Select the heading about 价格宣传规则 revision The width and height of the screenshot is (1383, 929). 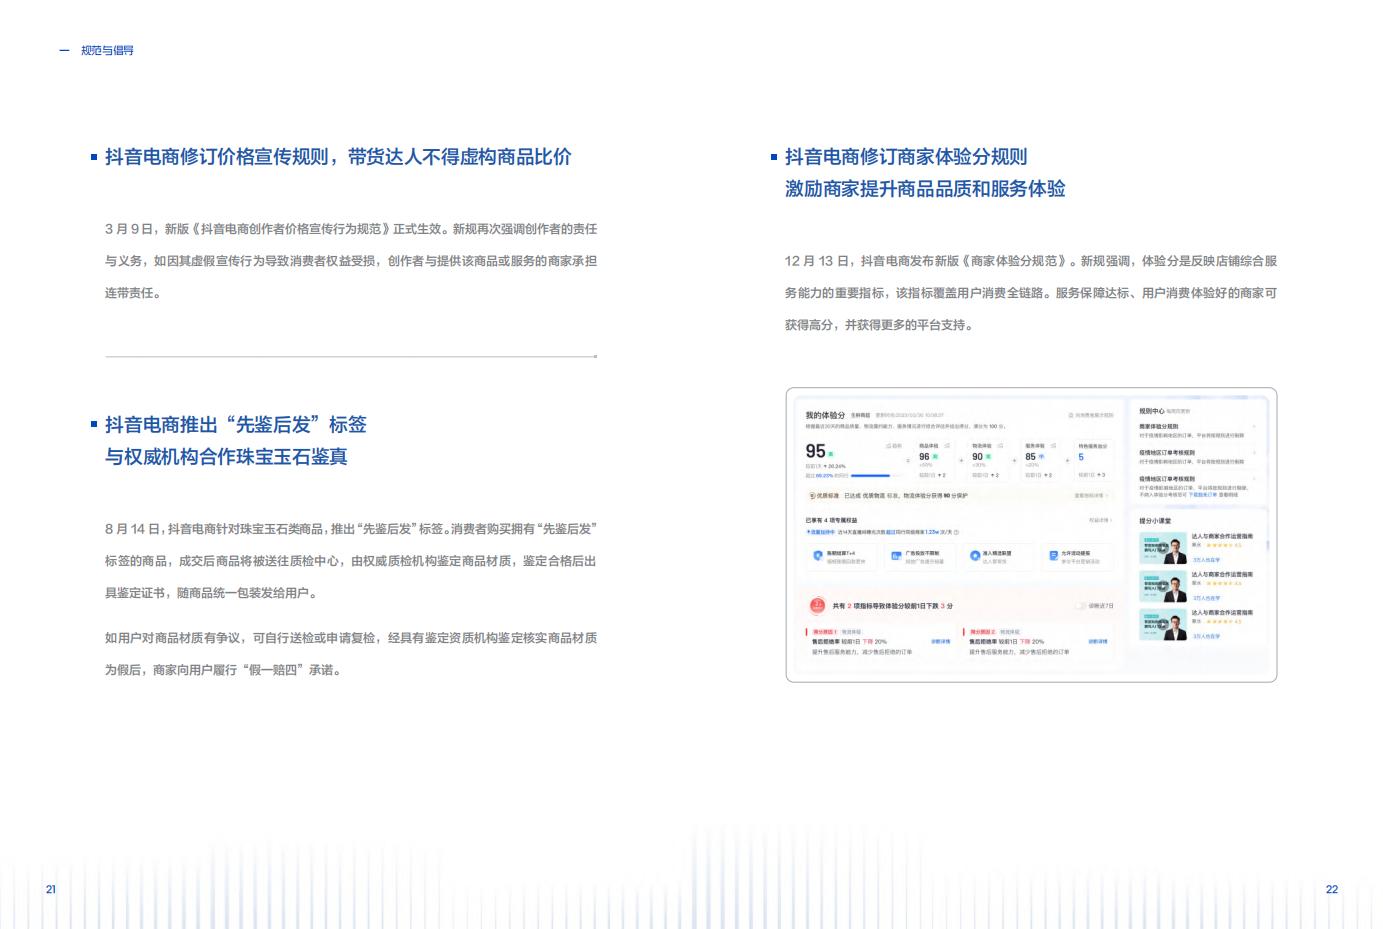(x=338, y=157)
